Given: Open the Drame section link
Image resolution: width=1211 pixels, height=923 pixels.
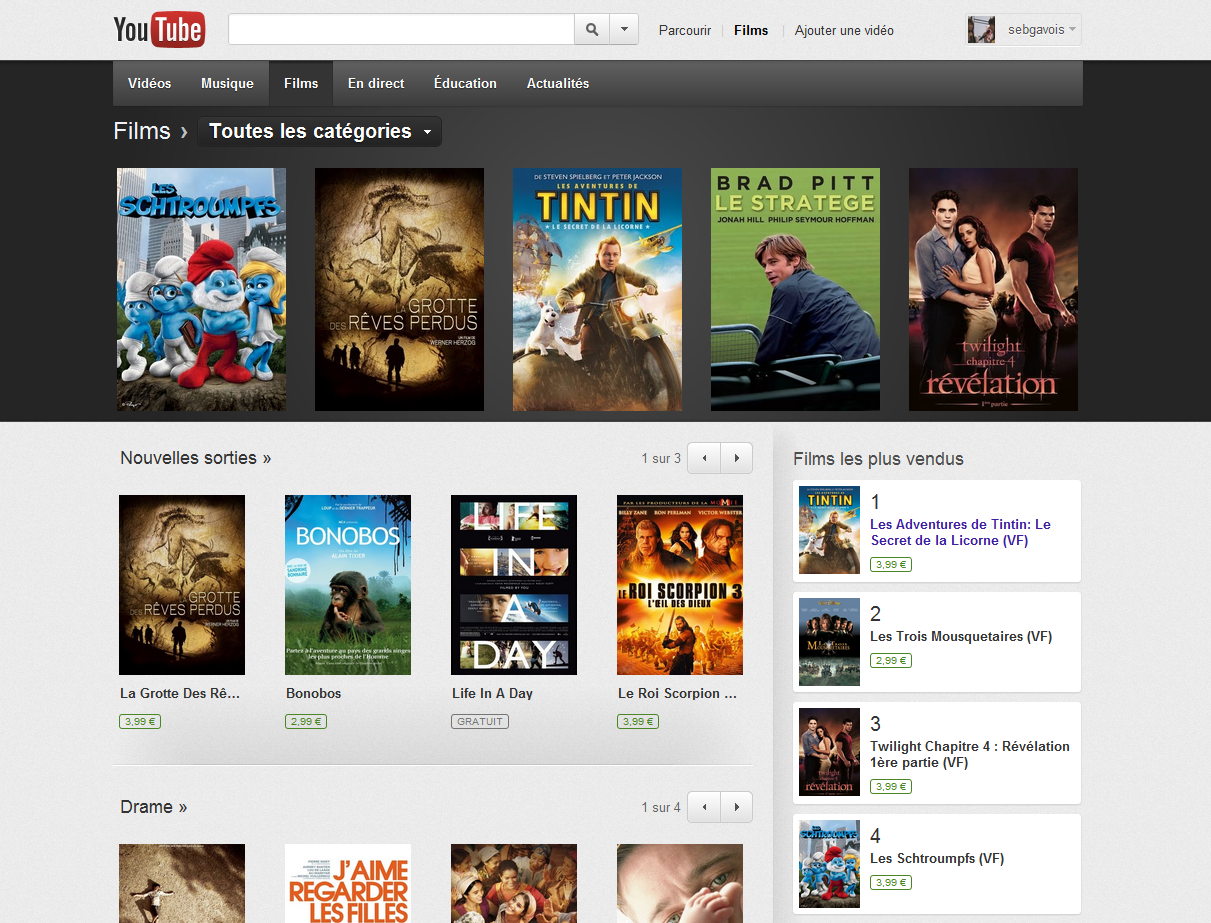Looking at the screenshot, I should [x=153, y=807].
